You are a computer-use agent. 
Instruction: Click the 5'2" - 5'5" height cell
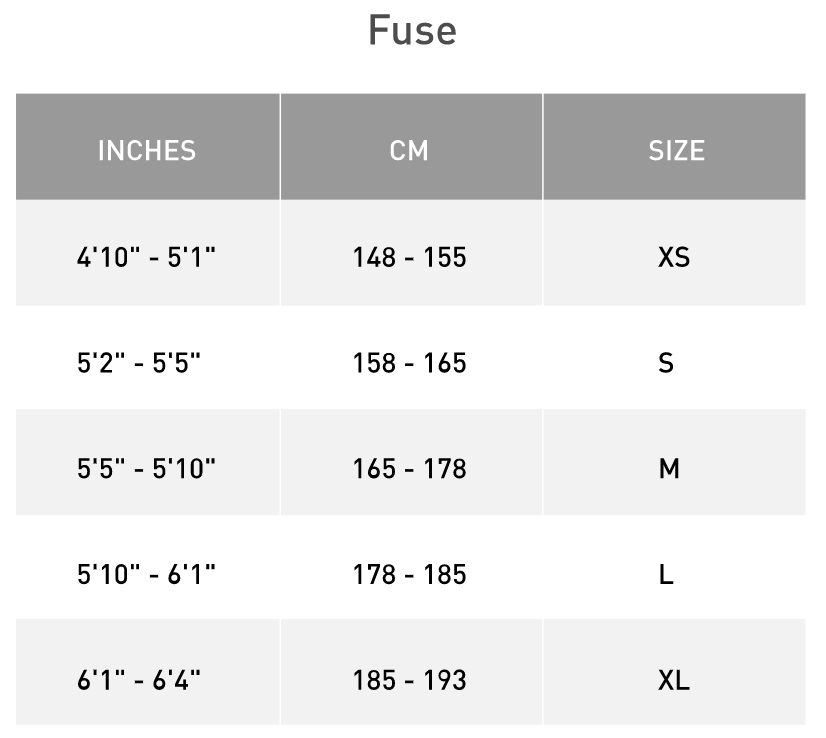pyautogui.click(x=139, y=362)
